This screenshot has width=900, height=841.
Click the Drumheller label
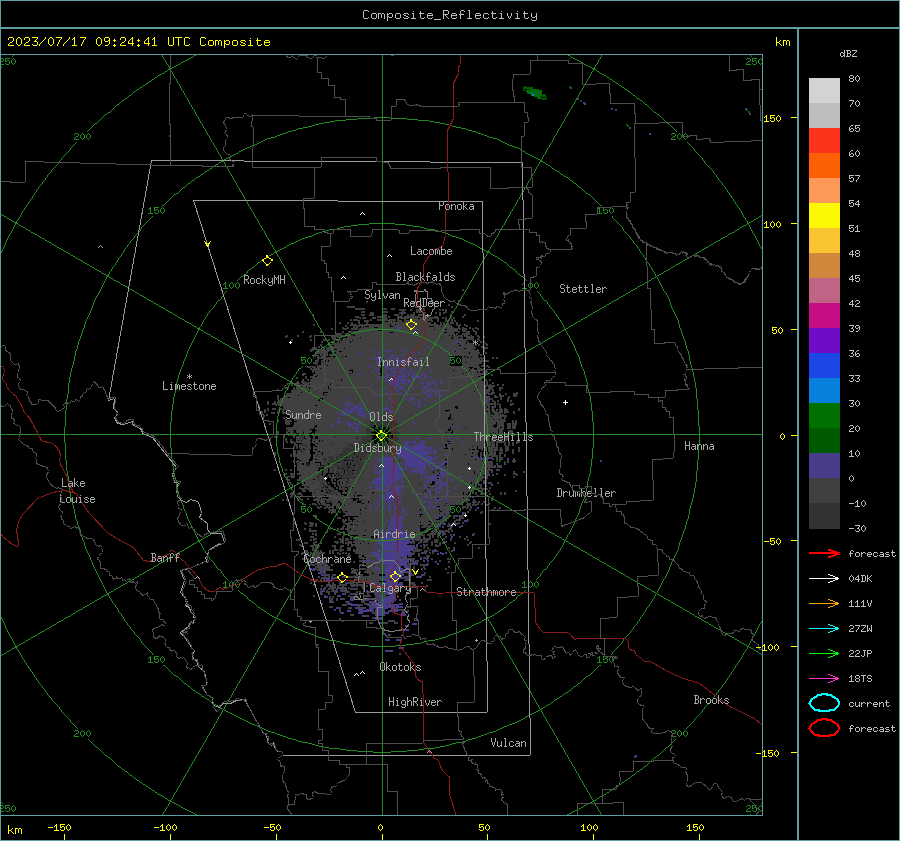click(586, 493)
